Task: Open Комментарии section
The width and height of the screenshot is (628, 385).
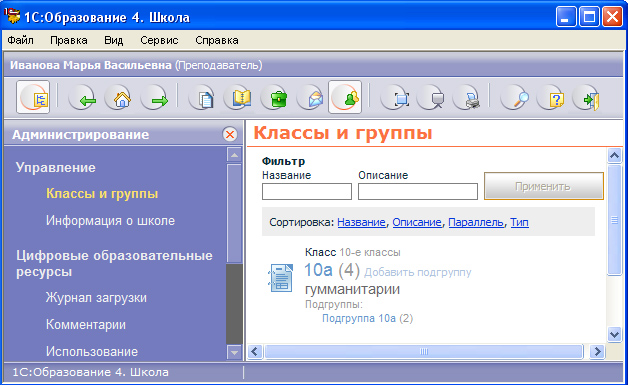Action: point(86,325)
